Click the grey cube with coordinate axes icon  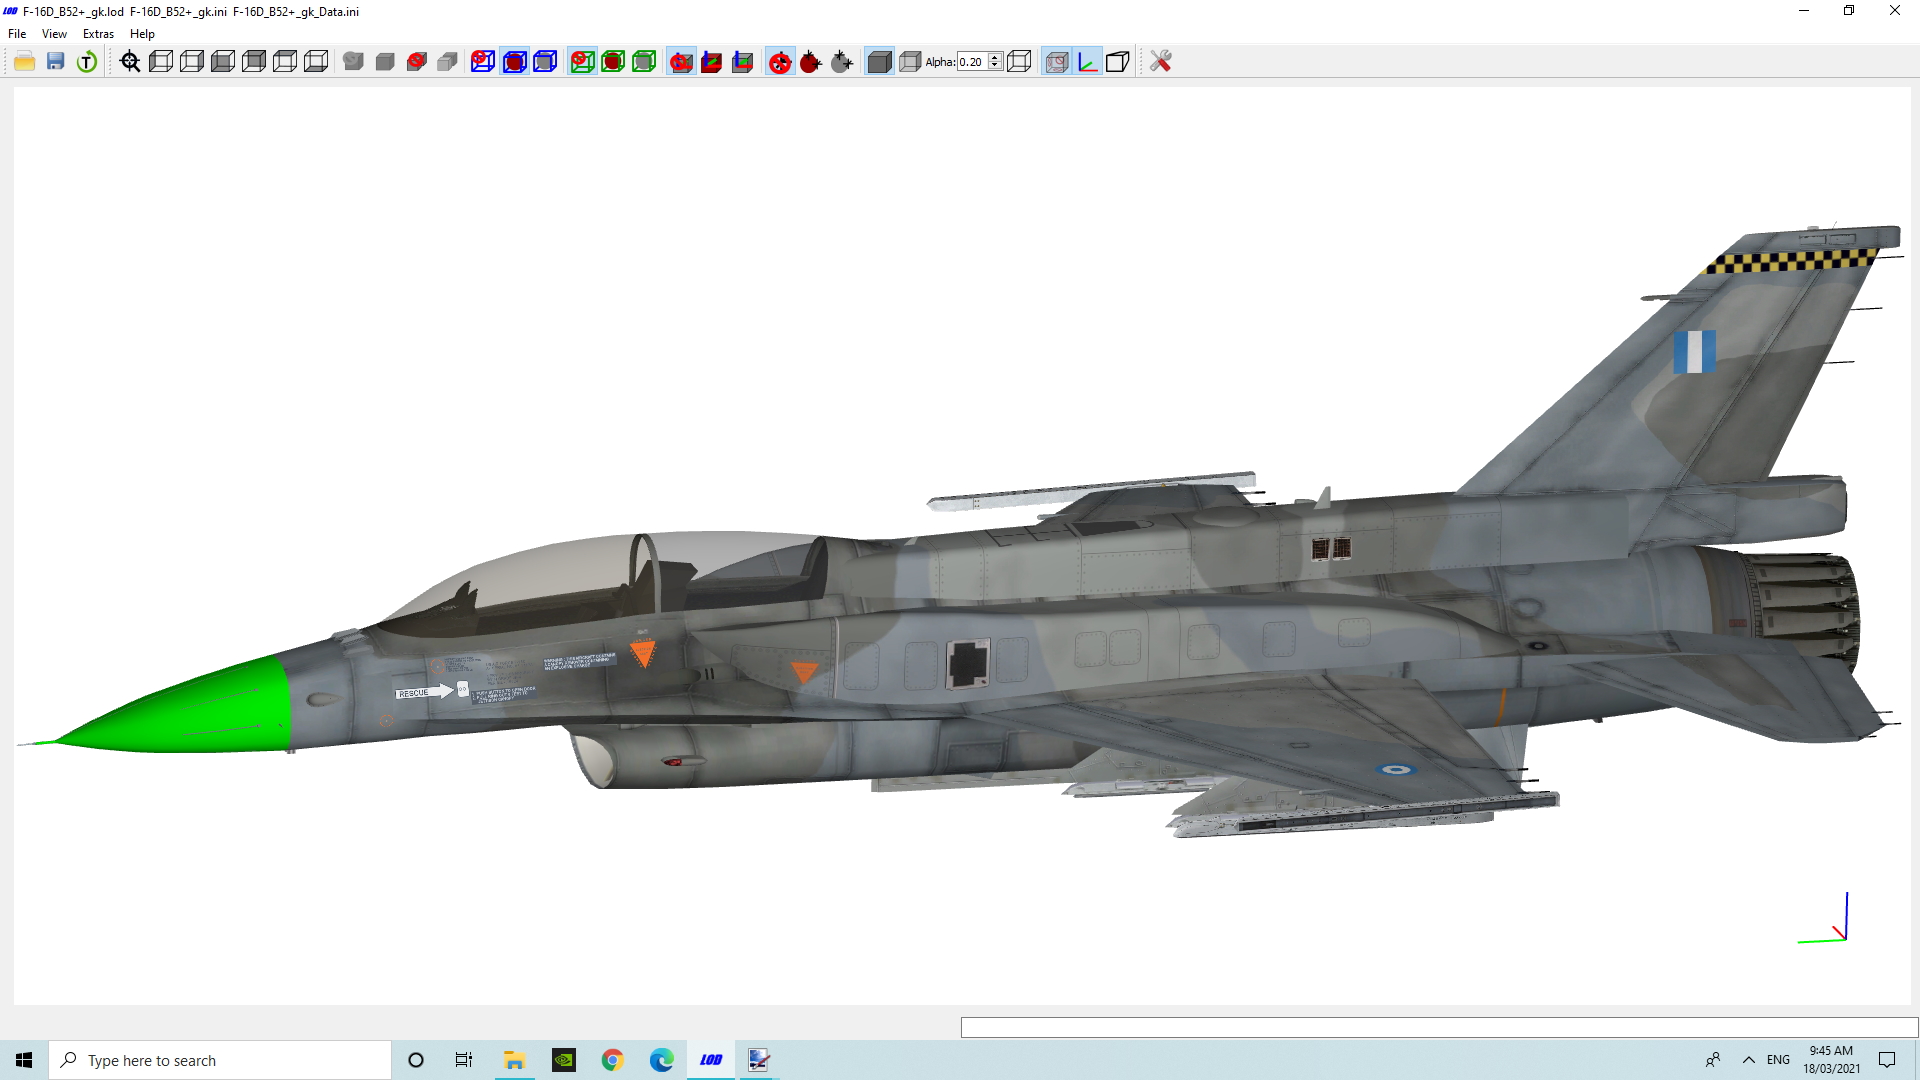(x=743, y=62)
